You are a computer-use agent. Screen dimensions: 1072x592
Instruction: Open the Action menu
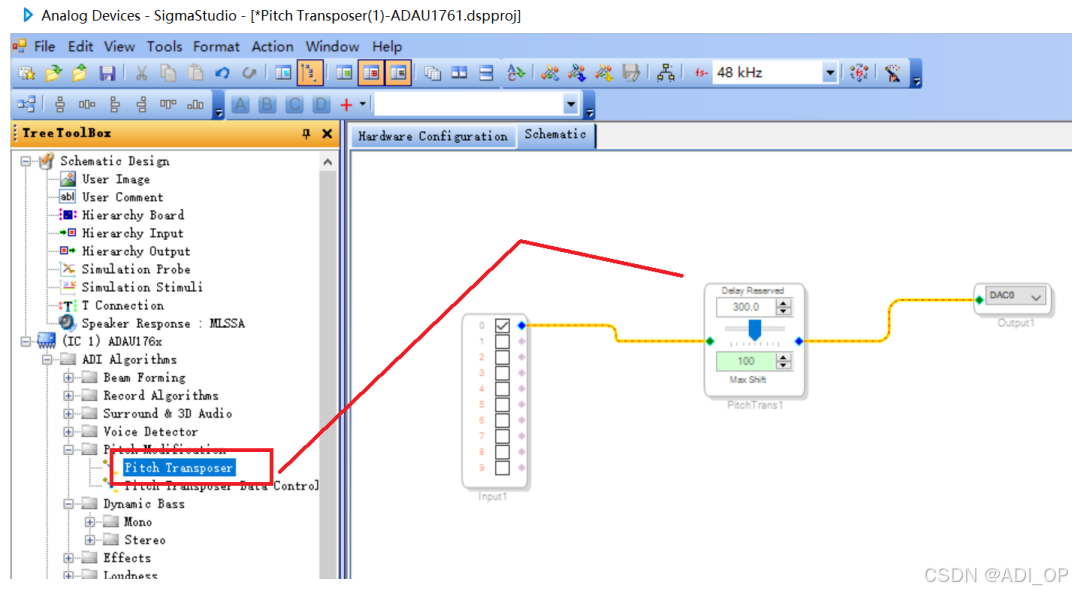click(x=272, y=46)
